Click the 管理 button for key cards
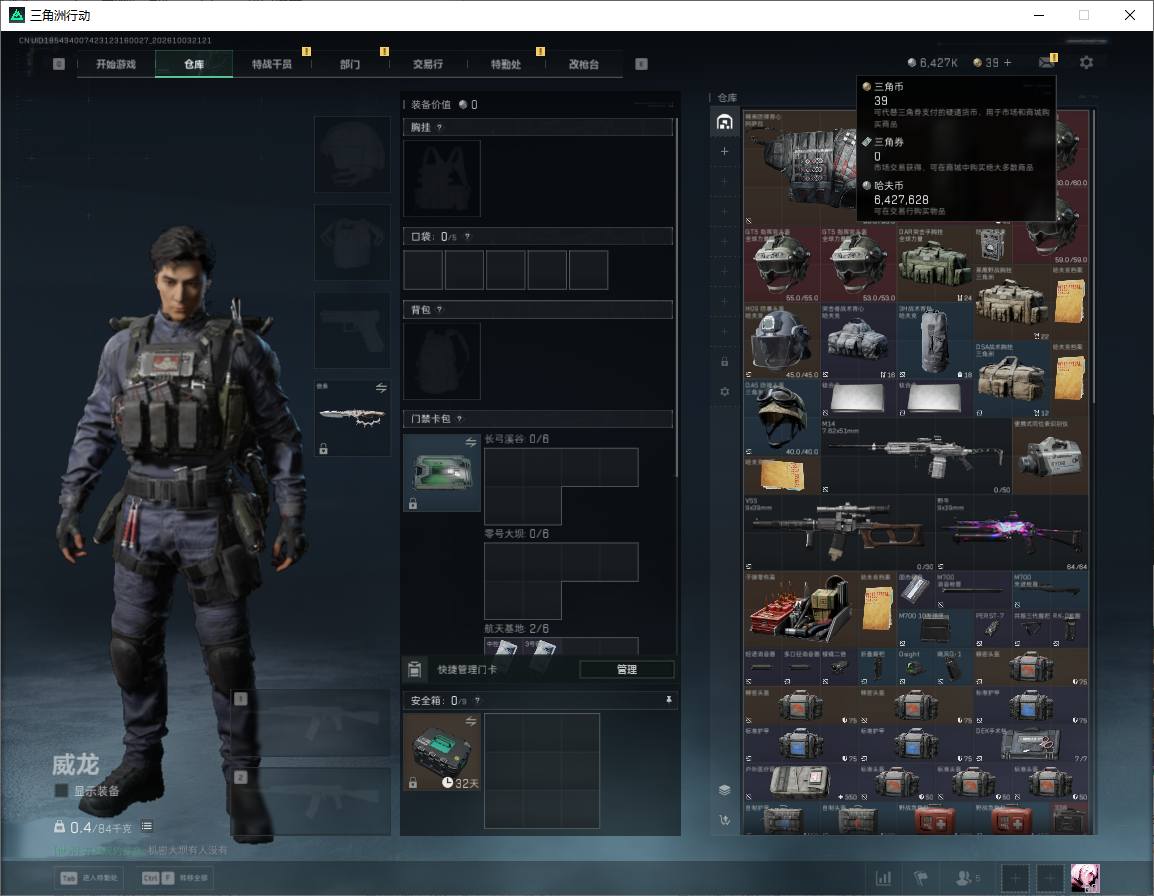This screenshot has width=1154, height=896. tap(626, 669)
